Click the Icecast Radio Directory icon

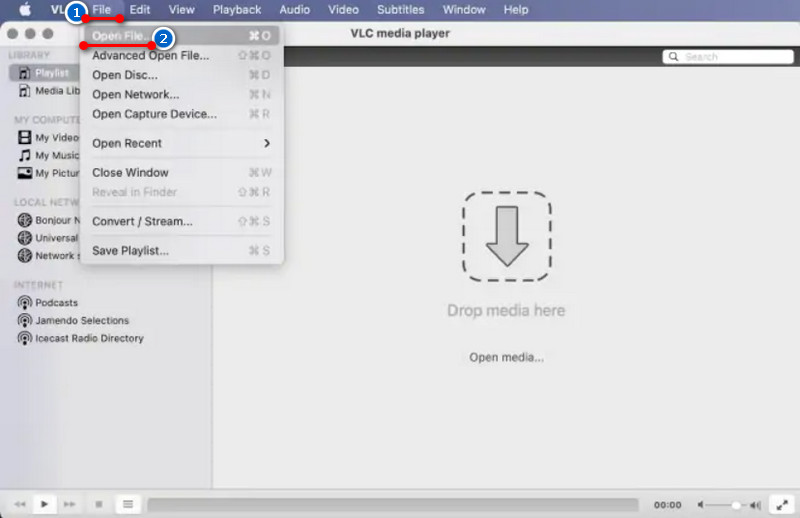point(24,338)
